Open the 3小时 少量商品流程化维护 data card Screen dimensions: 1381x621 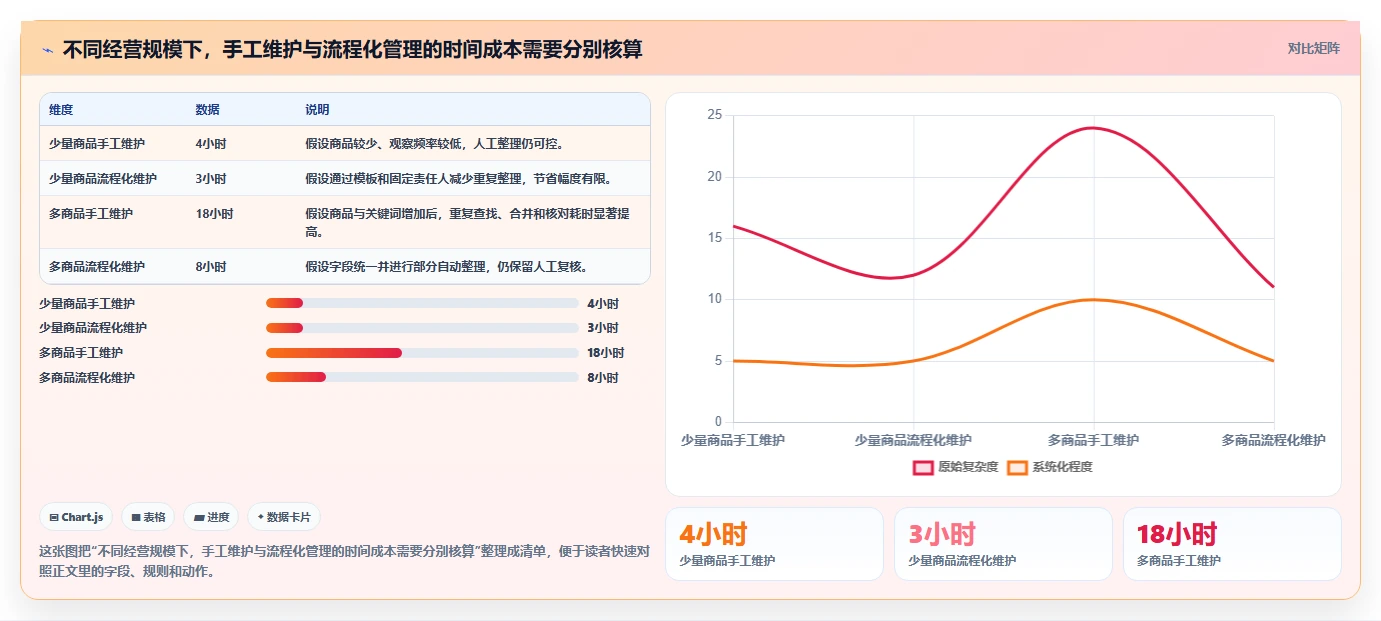click(x=1003, y=544)
